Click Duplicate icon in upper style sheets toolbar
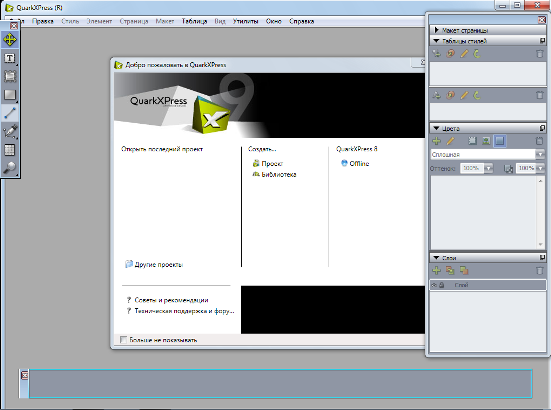Viewport: 551px width, 410px height. click(x=450, y=54)
